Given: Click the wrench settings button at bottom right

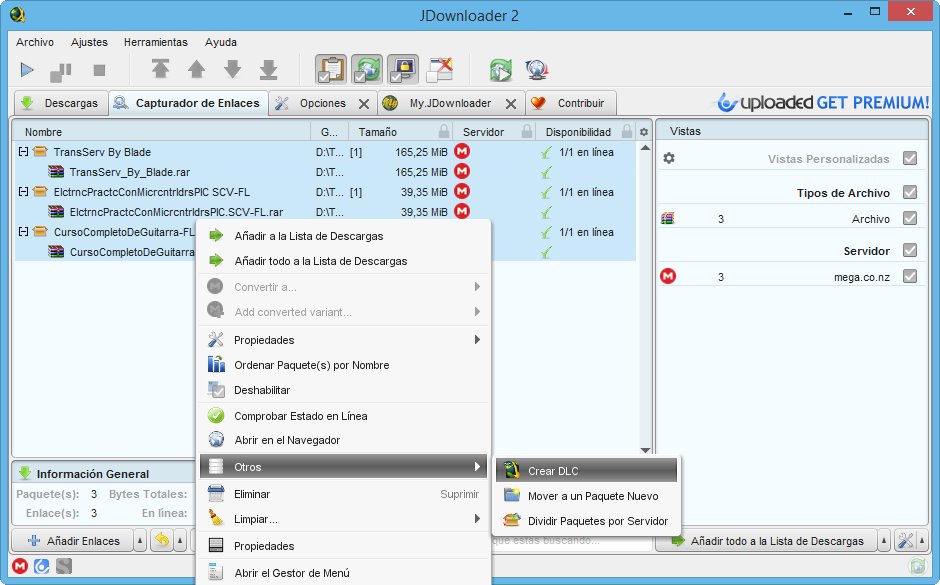Looking at the screenshot, I should (x=905, y=541).
